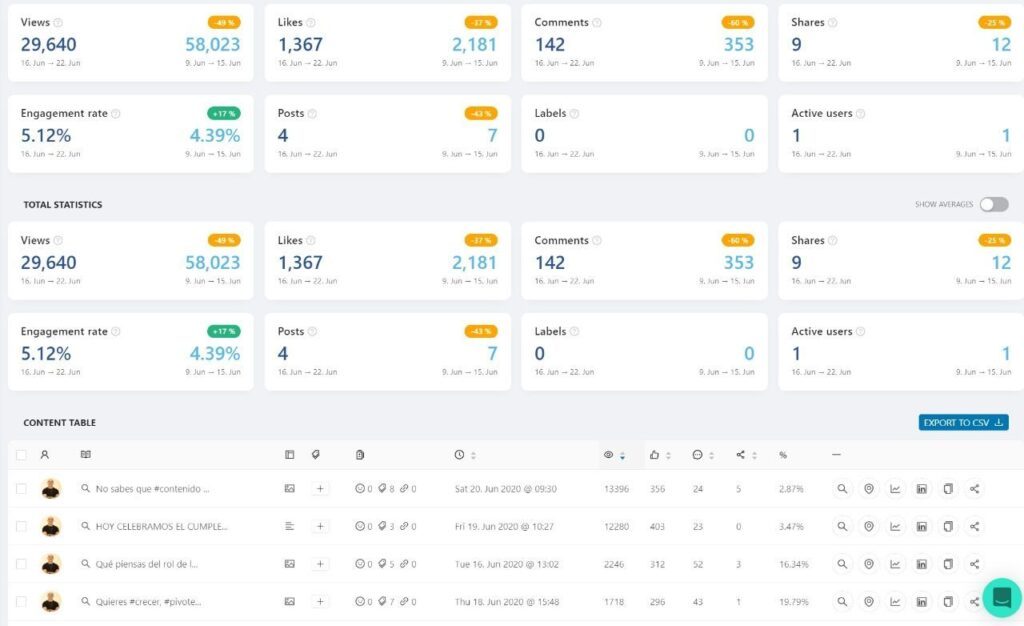Select the checkbox for the 'Qué piensas del rol' post
Image resolution: width=1024 pixels, height=626 pixels.
click(x=22, y=564)
